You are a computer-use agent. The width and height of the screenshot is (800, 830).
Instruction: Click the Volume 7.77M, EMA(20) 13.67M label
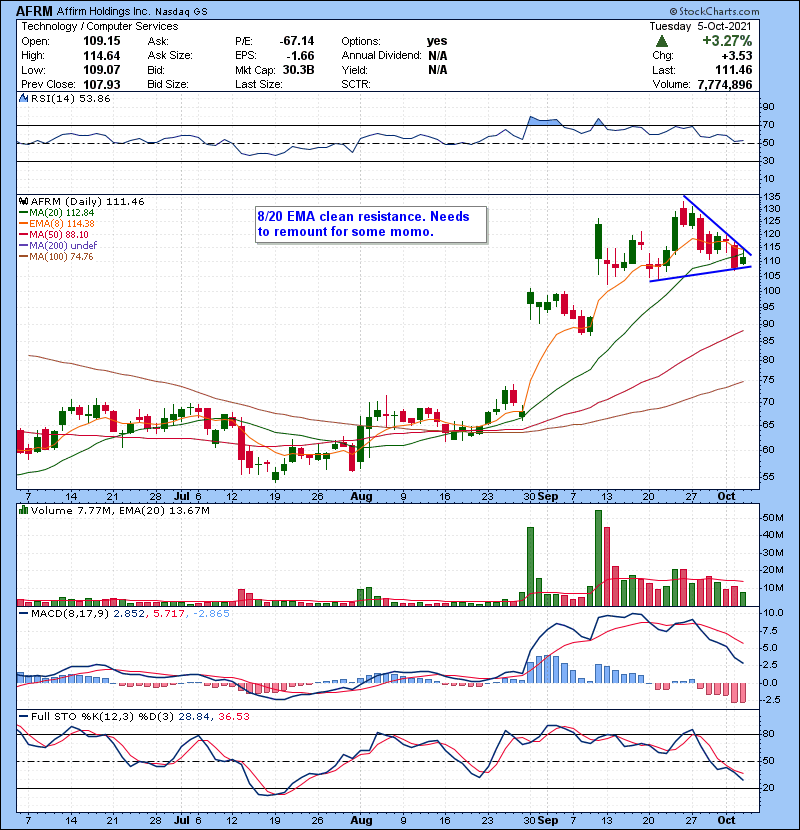coord(120,511)
